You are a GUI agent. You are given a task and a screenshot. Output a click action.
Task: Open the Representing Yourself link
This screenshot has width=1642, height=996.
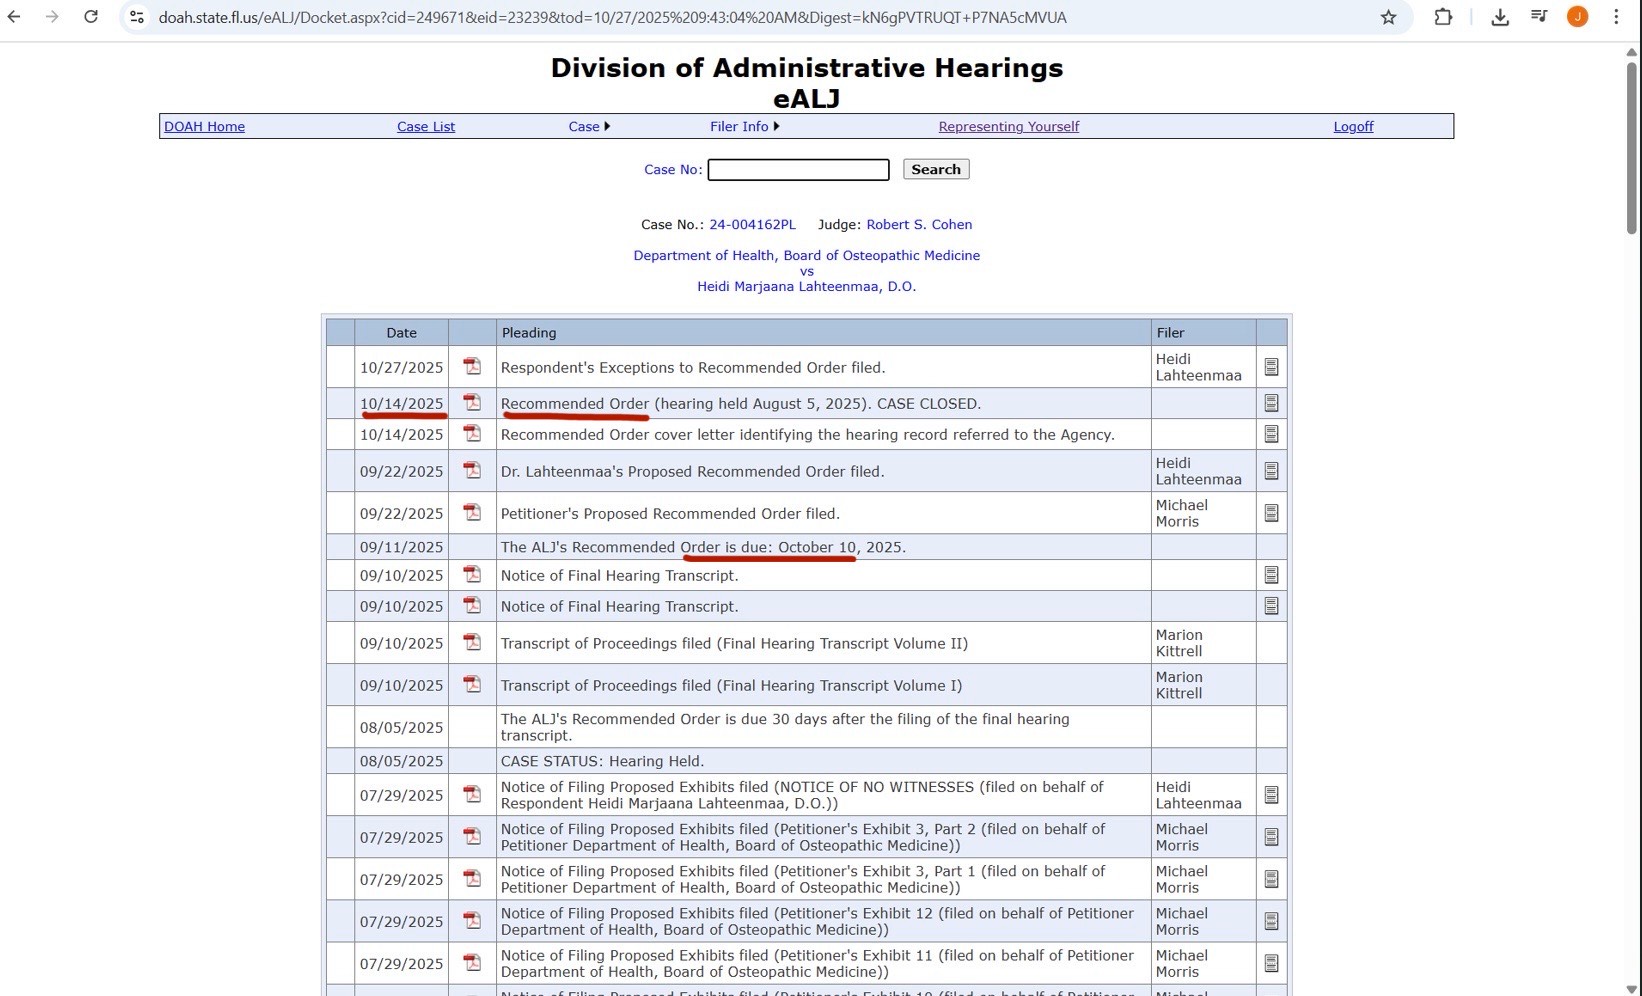click(x=1008, y=126)
